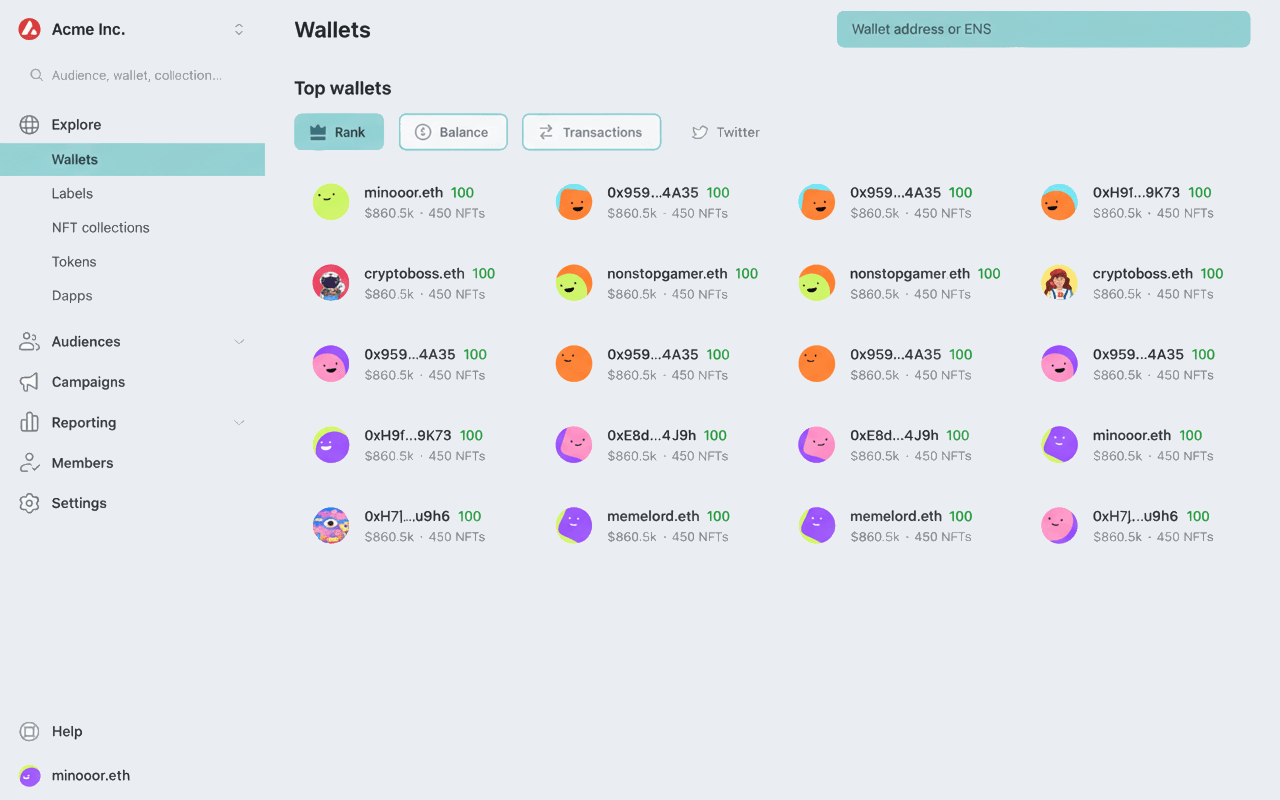
Task: Expand the Reporting section
Action: tap(239, 422)
